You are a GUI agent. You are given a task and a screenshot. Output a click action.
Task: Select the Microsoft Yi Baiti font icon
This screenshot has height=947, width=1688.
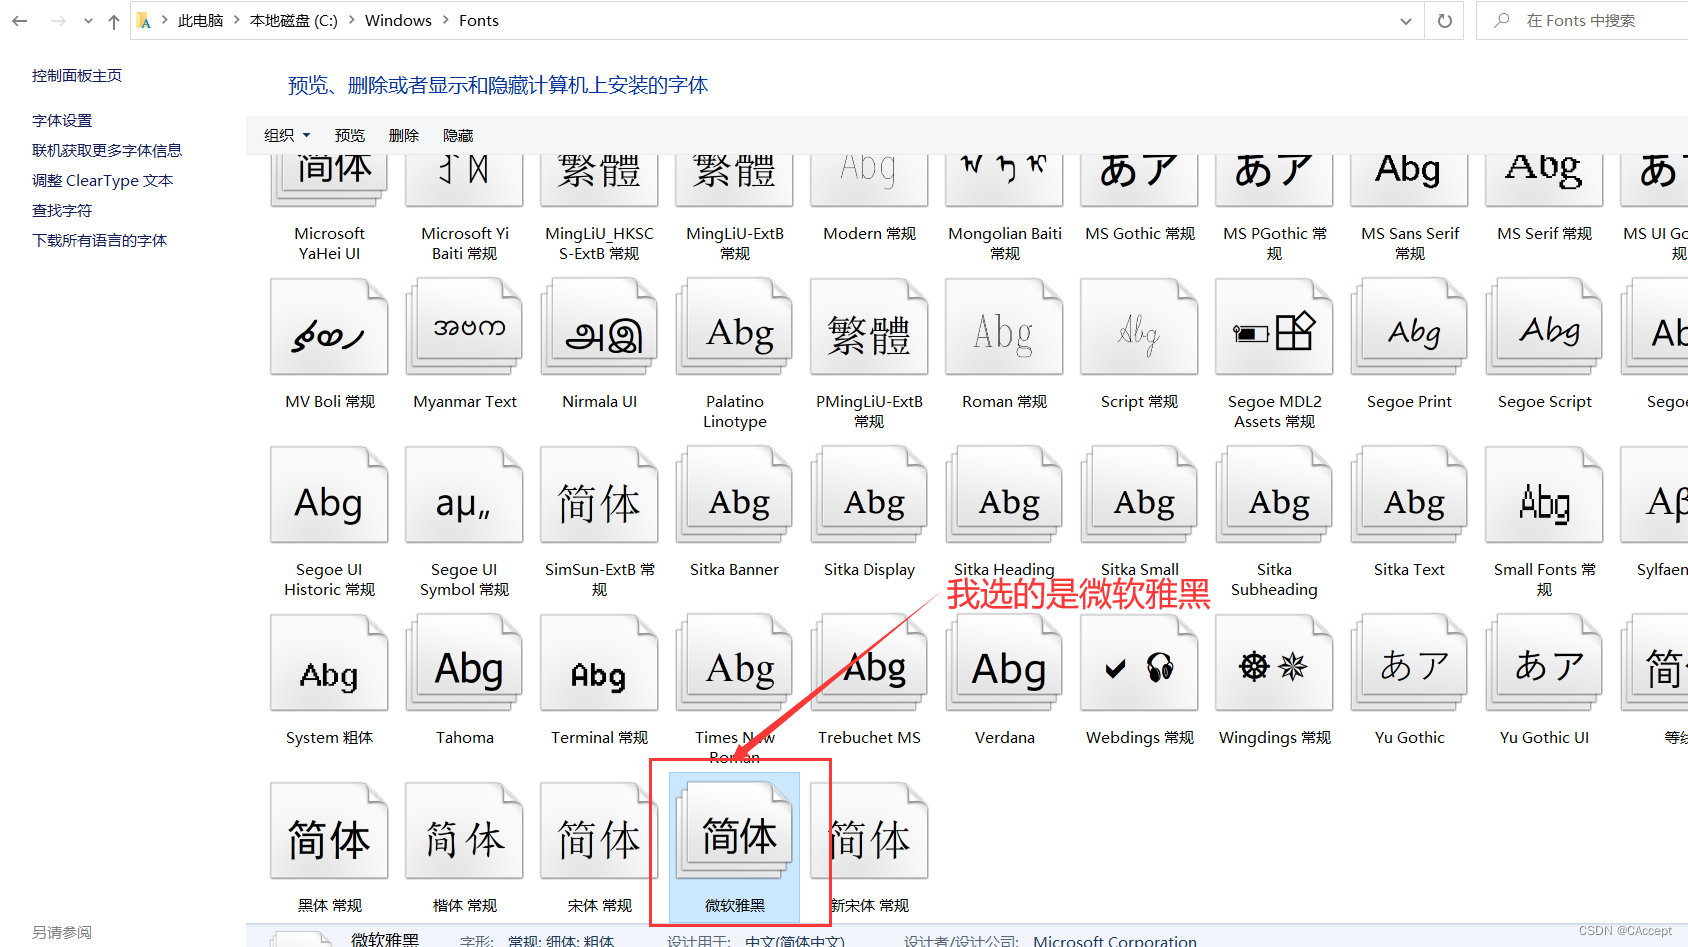coord(464,180)
